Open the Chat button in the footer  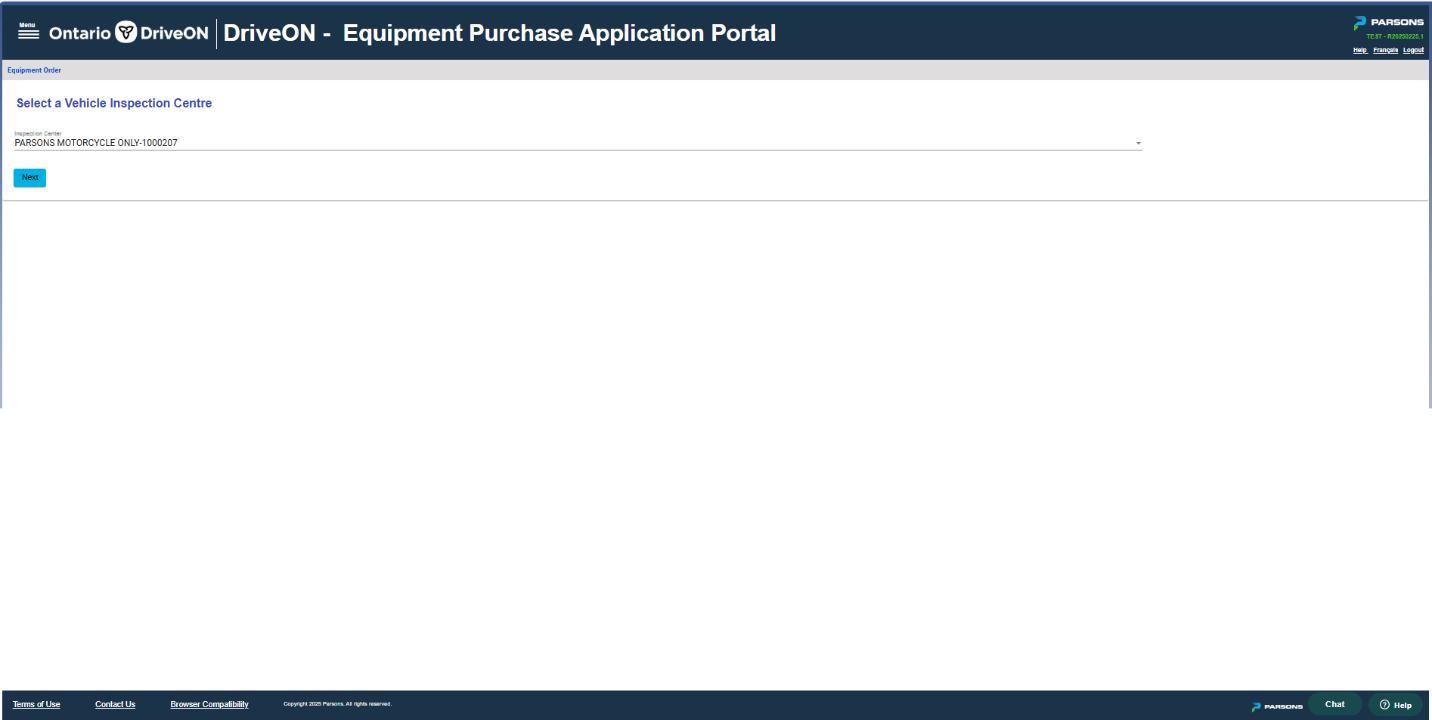(1335, 704)
